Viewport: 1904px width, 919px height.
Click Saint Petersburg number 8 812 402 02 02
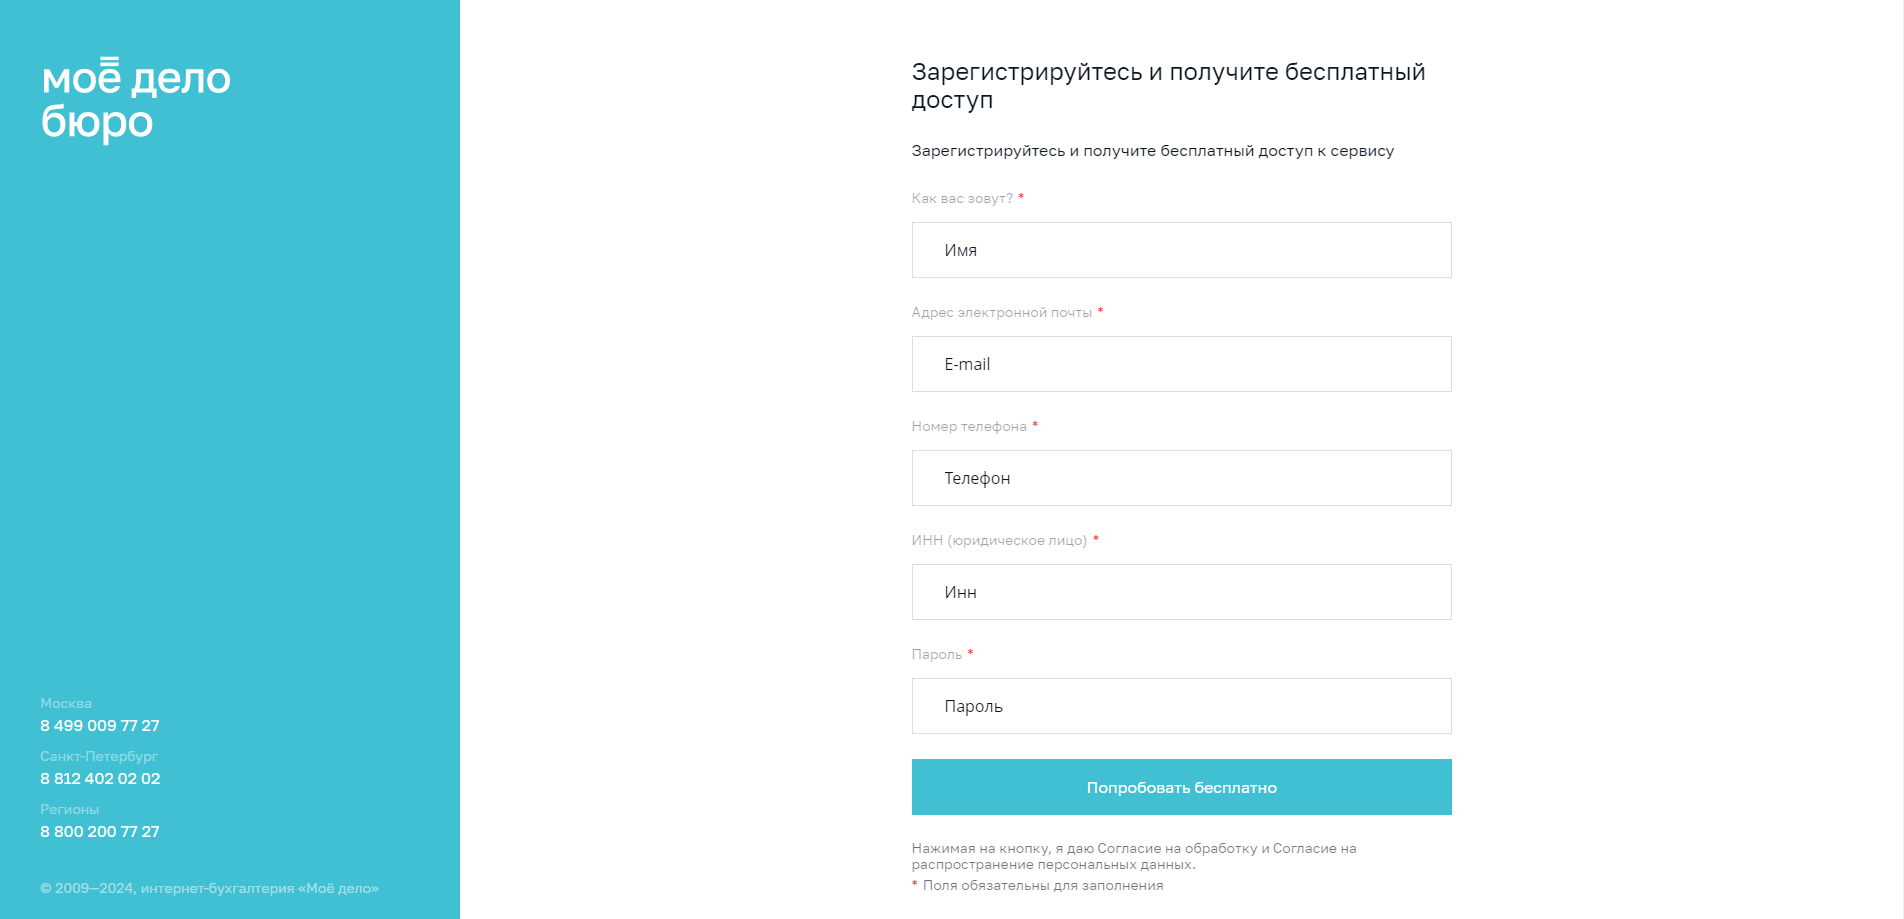pyautogui.click(x=100, y=778)
